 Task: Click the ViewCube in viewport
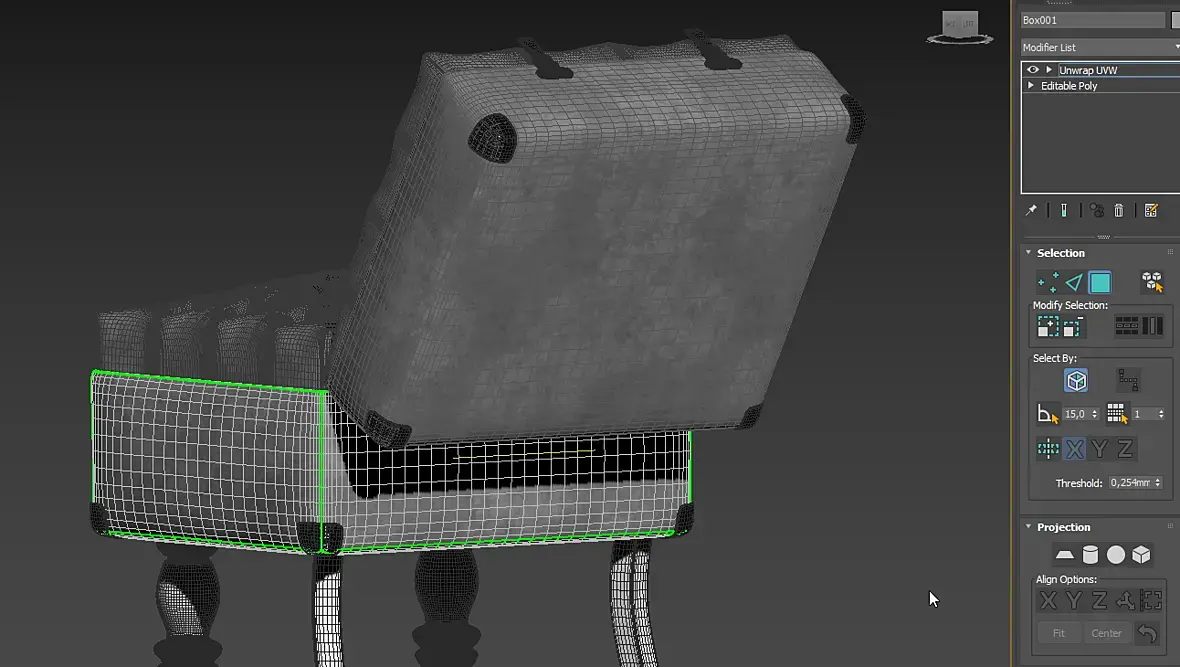(x=960, y=27)
